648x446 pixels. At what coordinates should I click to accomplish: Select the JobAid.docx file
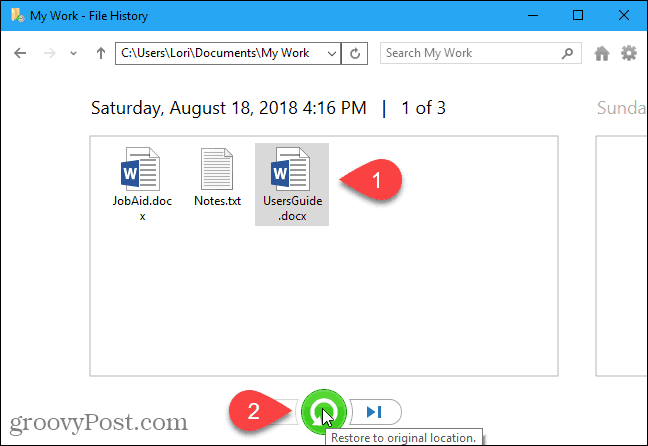[142, 184]
